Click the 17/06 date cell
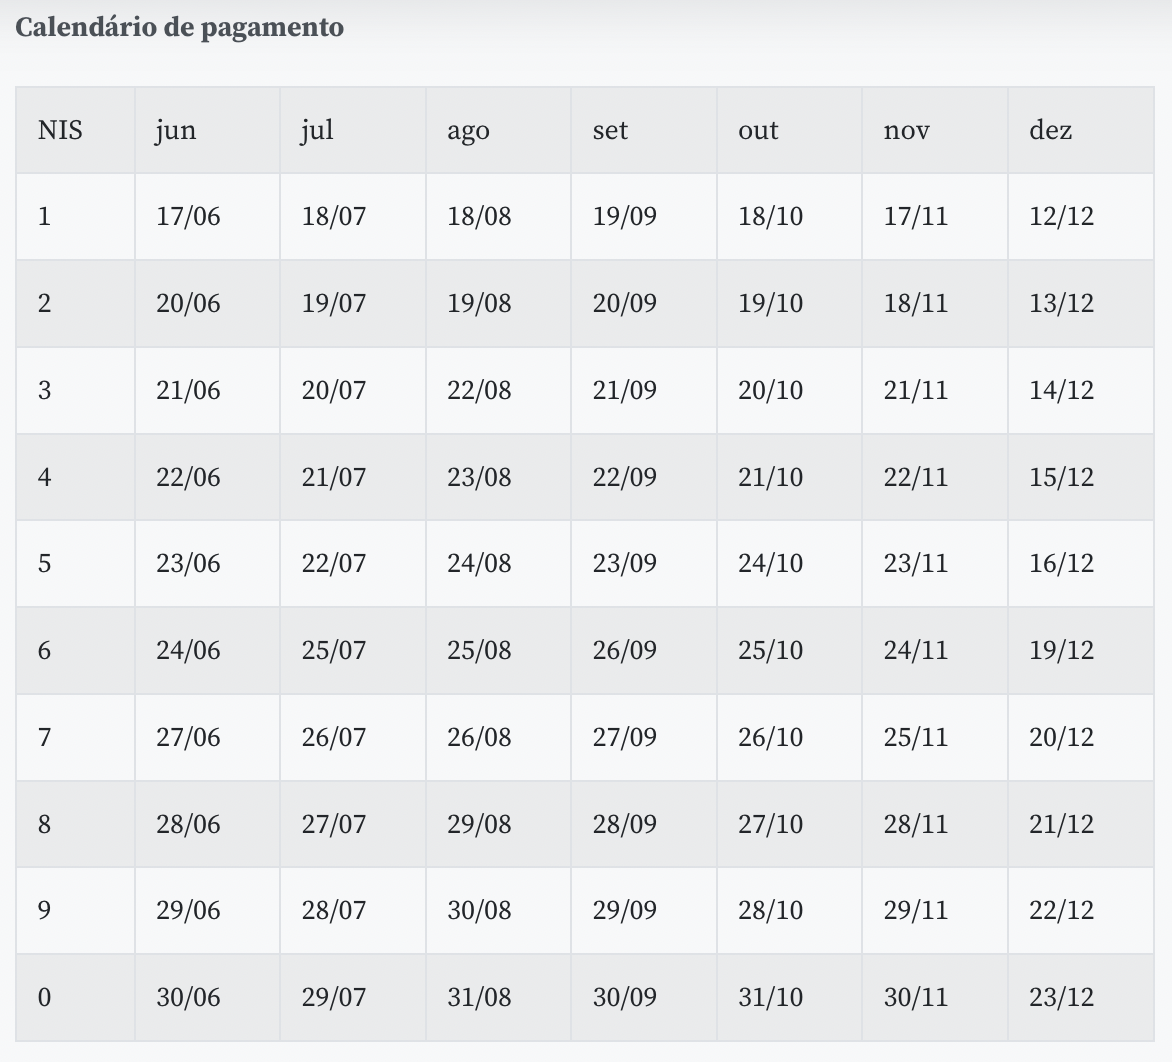Viewport: 1172px width, 1062px height. (188, 217)
